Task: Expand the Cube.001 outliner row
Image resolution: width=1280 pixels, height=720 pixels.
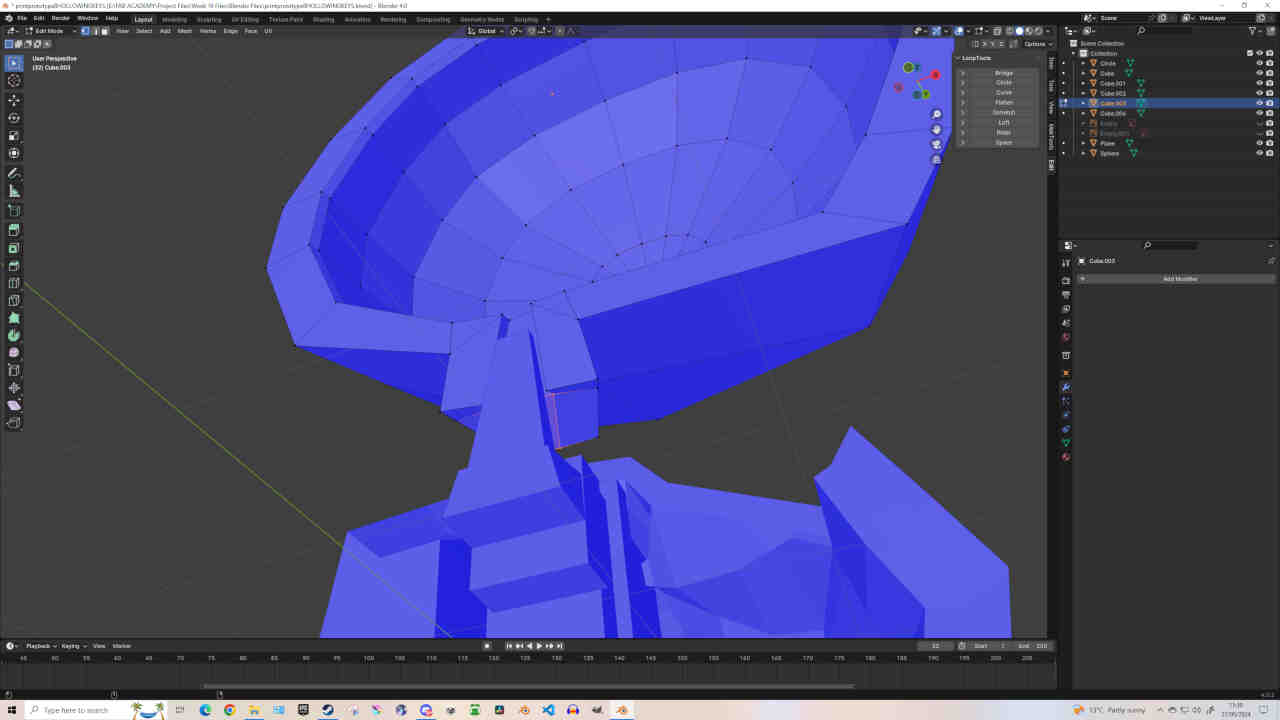Action: coord(1083,83)
